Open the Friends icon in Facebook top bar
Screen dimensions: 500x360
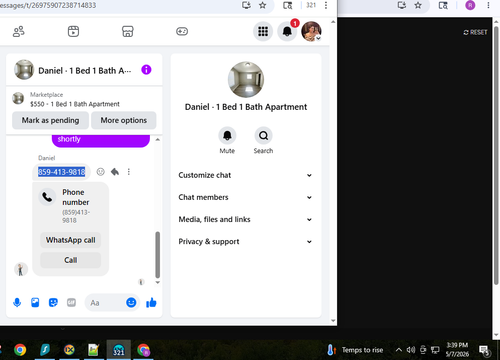pos(19,32)
